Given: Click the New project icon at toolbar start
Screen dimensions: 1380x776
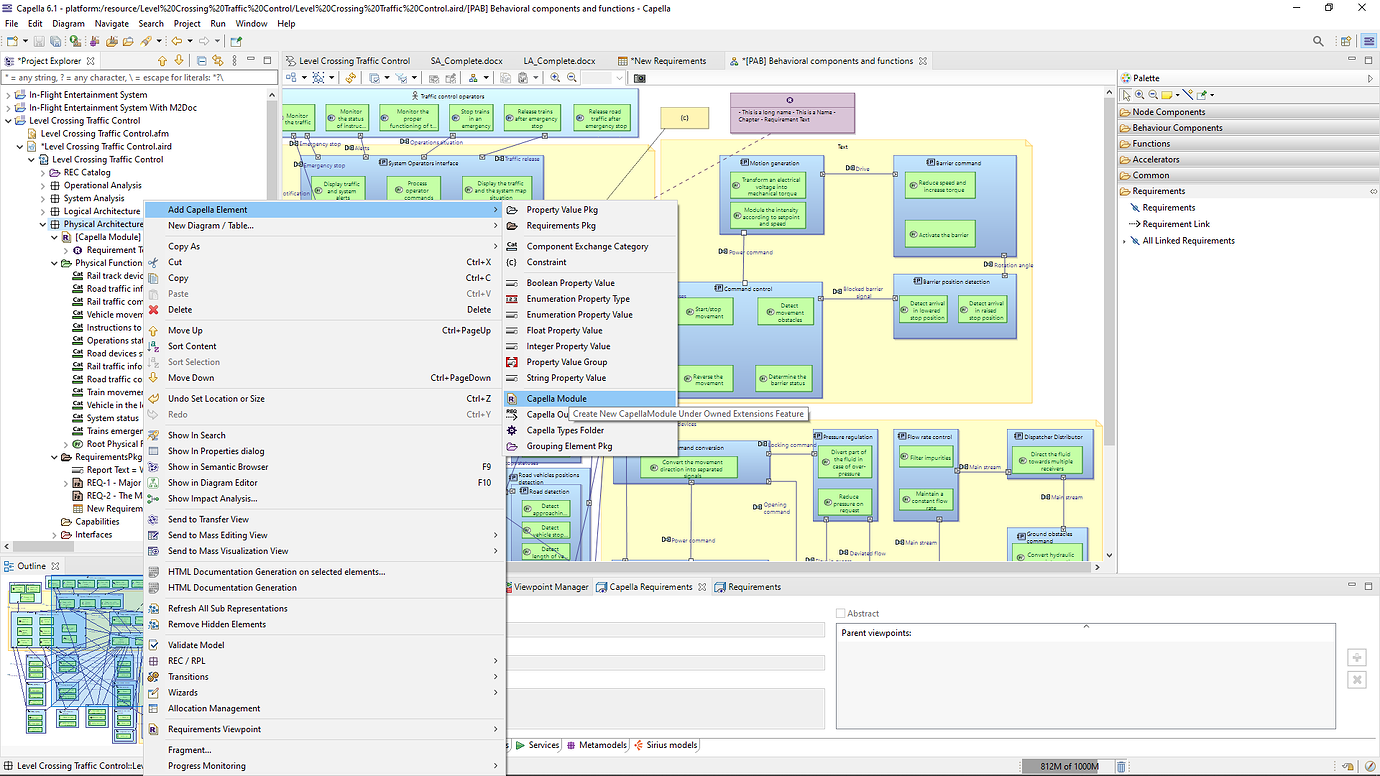Looking at the screenshot, I should point(12,41).
